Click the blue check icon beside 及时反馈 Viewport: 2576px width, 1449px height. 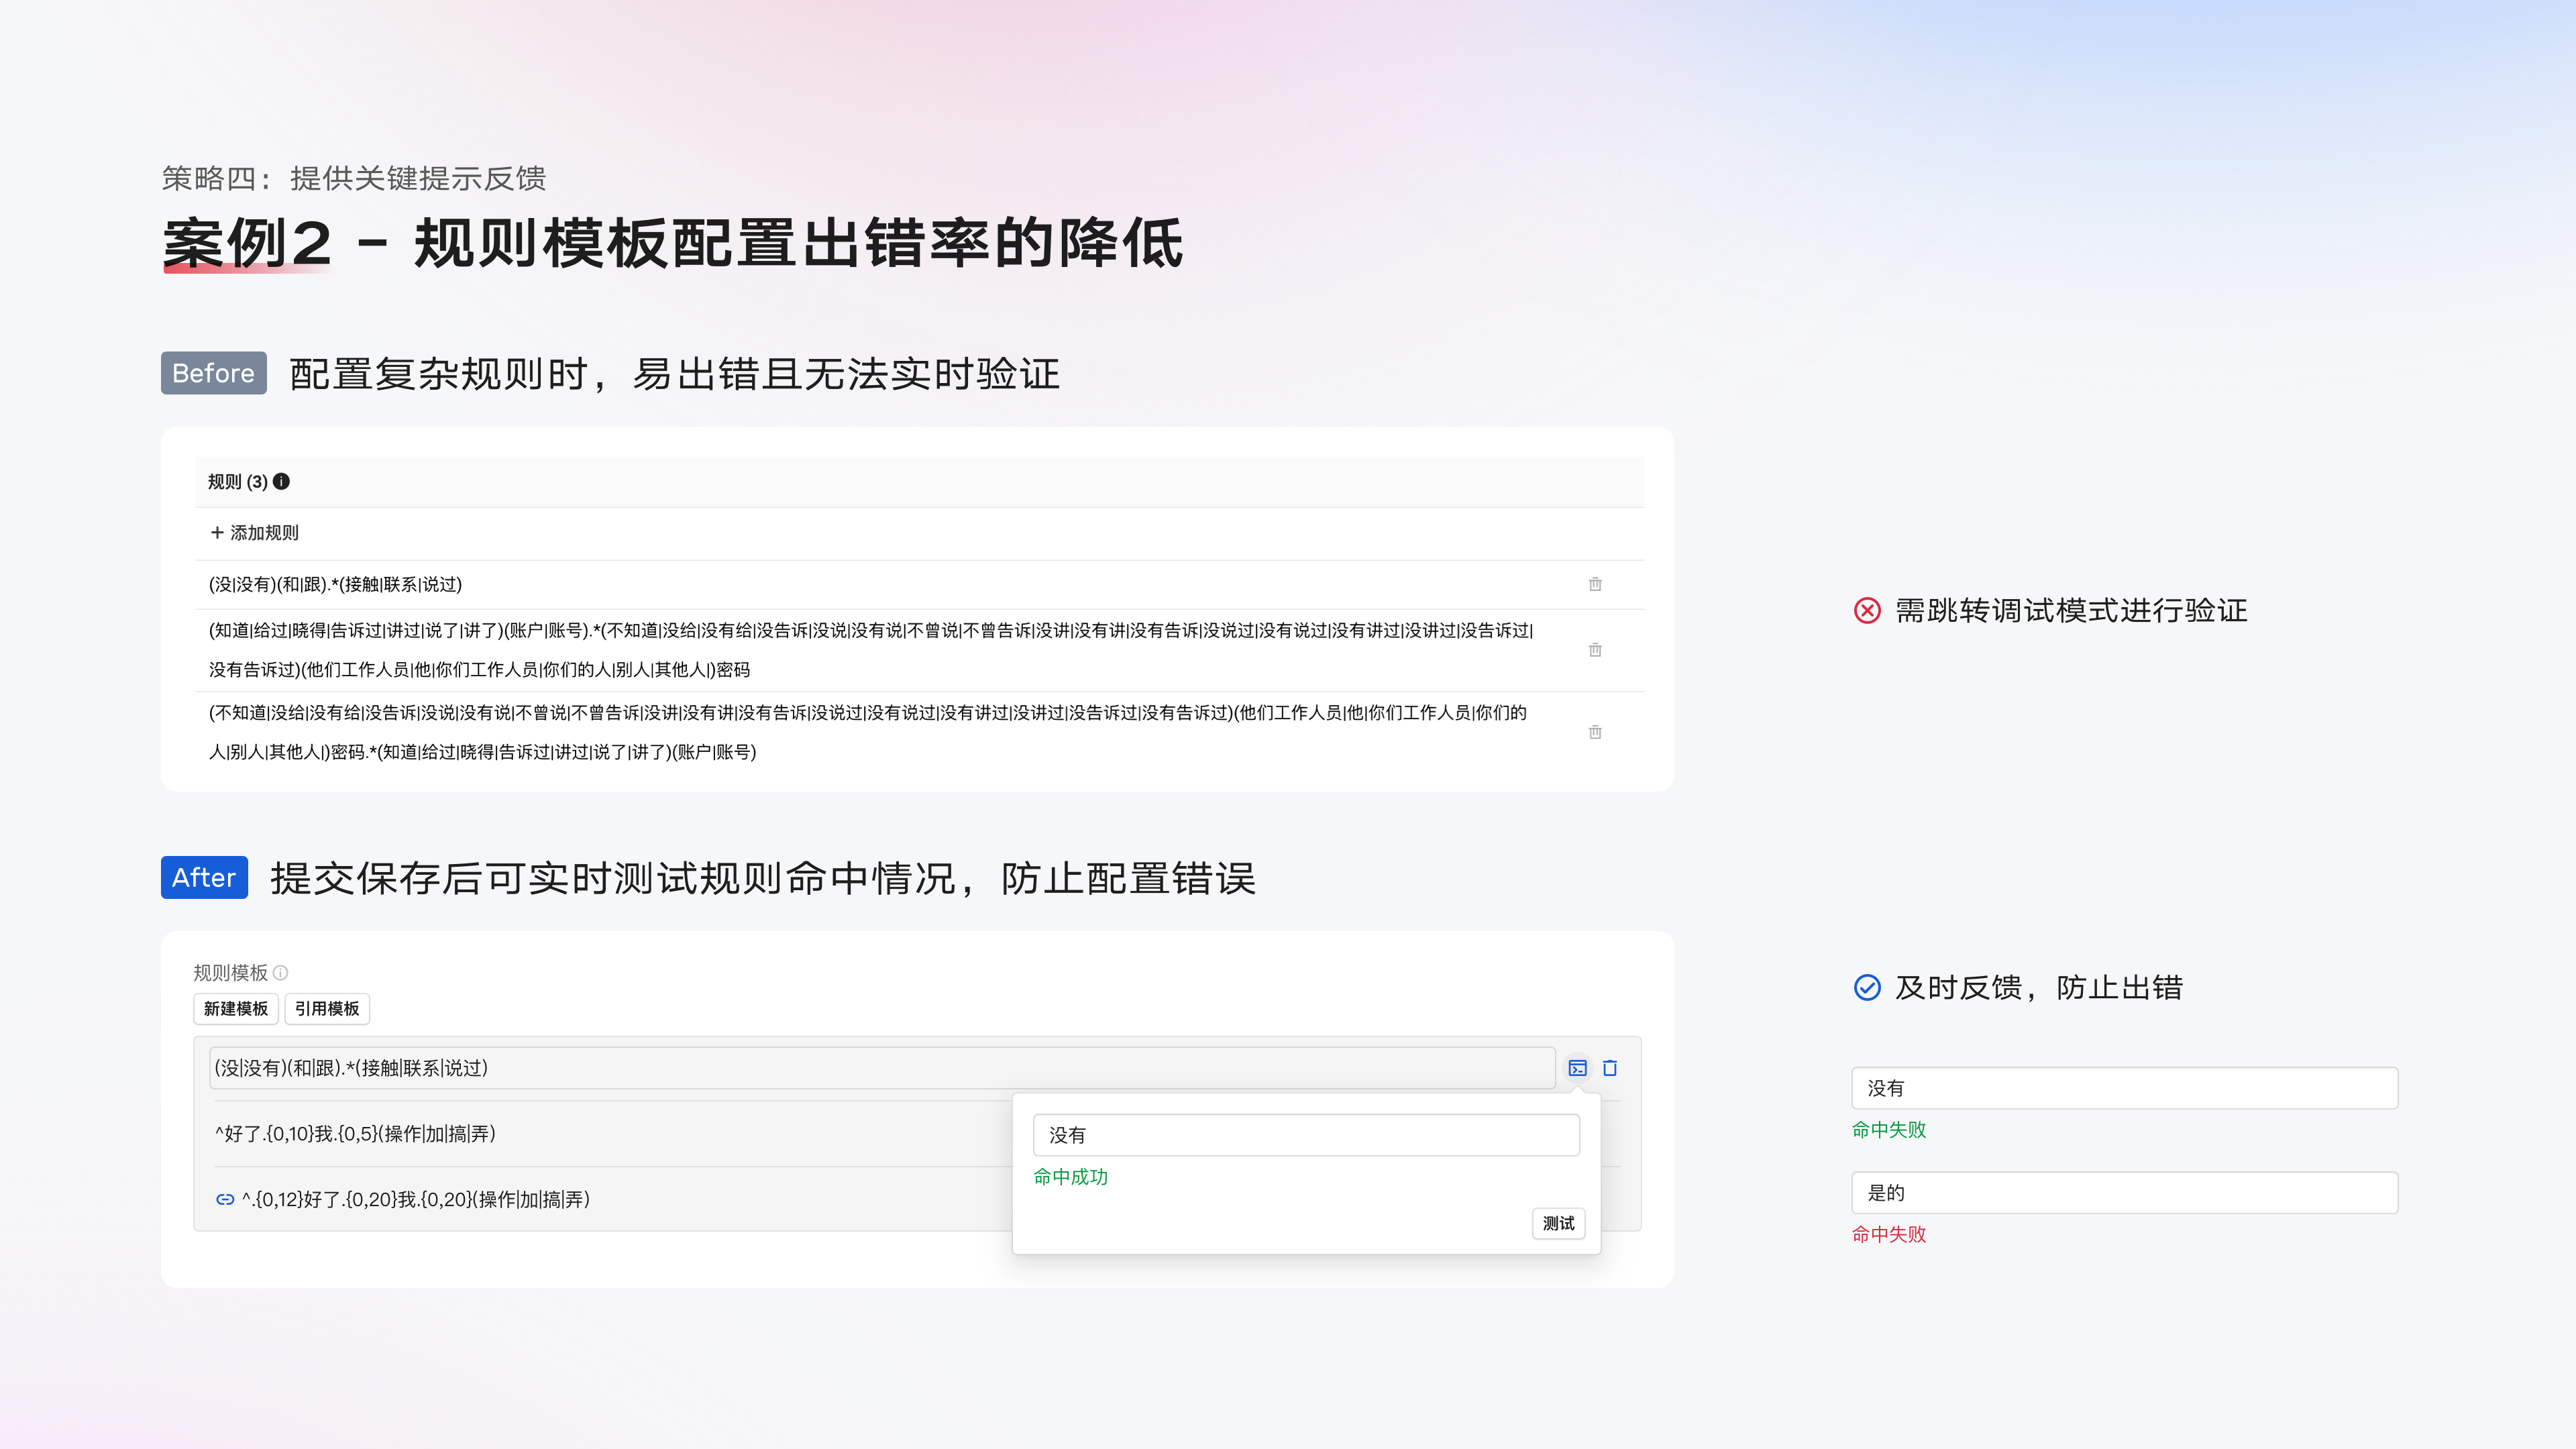pyautogui.click(x=1867, y=987)
